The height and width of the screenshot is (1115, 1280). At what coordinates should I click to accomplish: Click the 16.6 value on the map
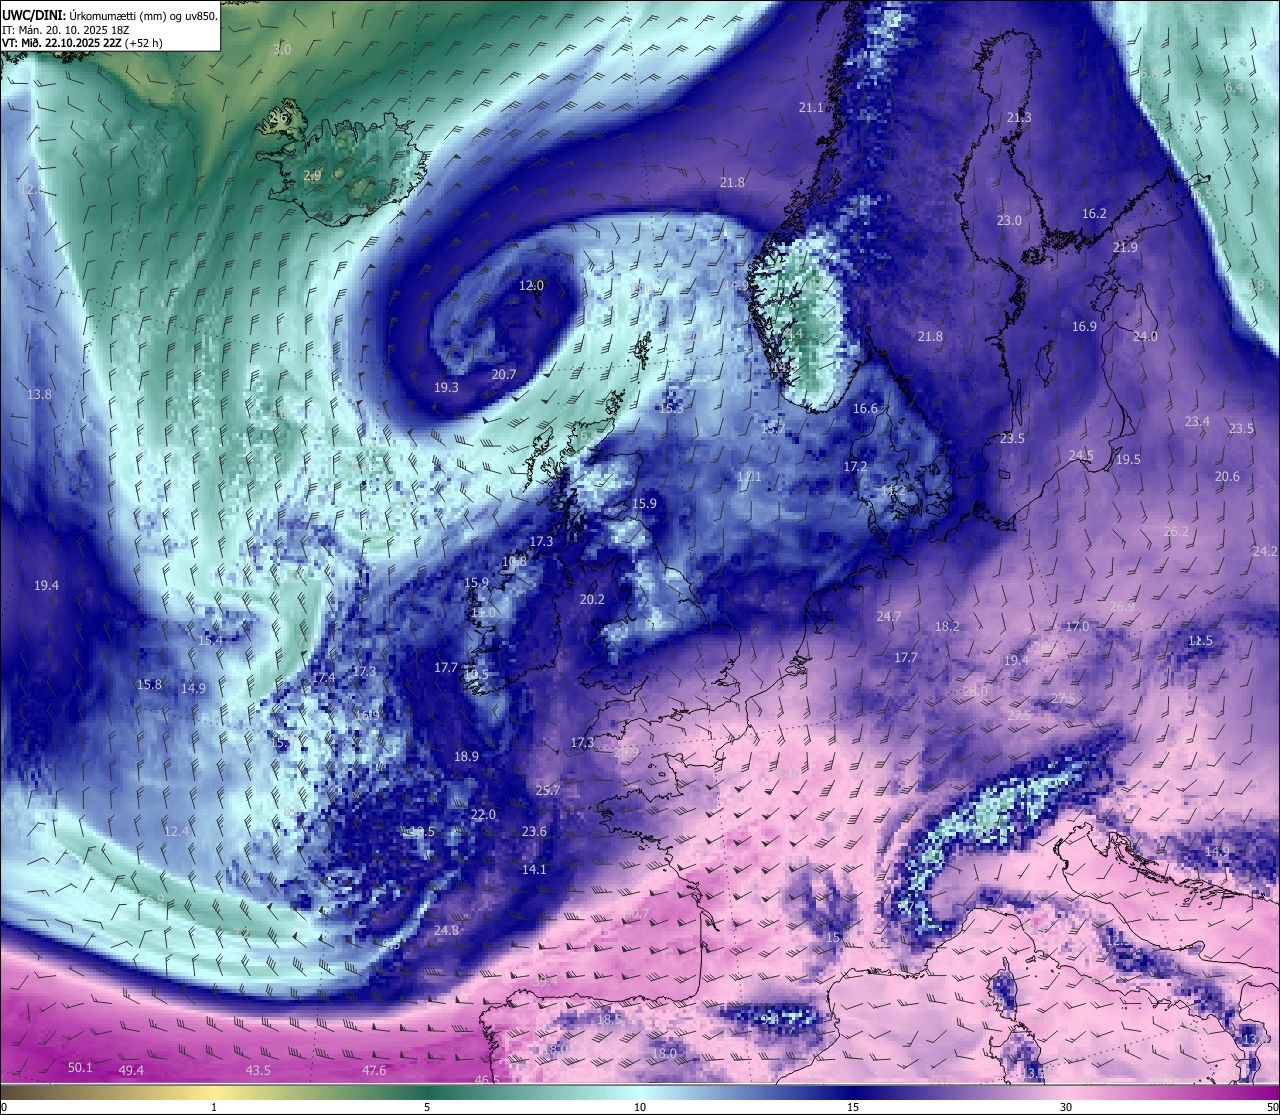[865, 409]
